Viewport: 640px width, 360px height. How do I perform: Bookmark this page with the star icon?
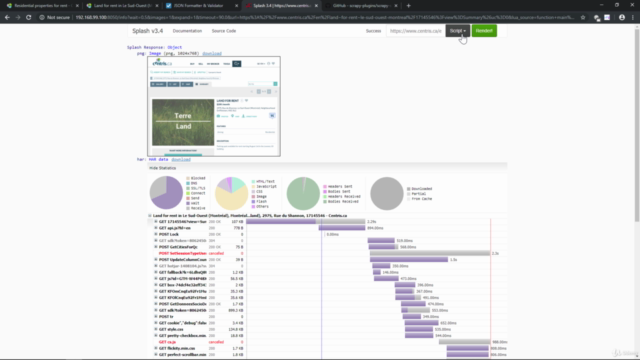tap(583, 18)
